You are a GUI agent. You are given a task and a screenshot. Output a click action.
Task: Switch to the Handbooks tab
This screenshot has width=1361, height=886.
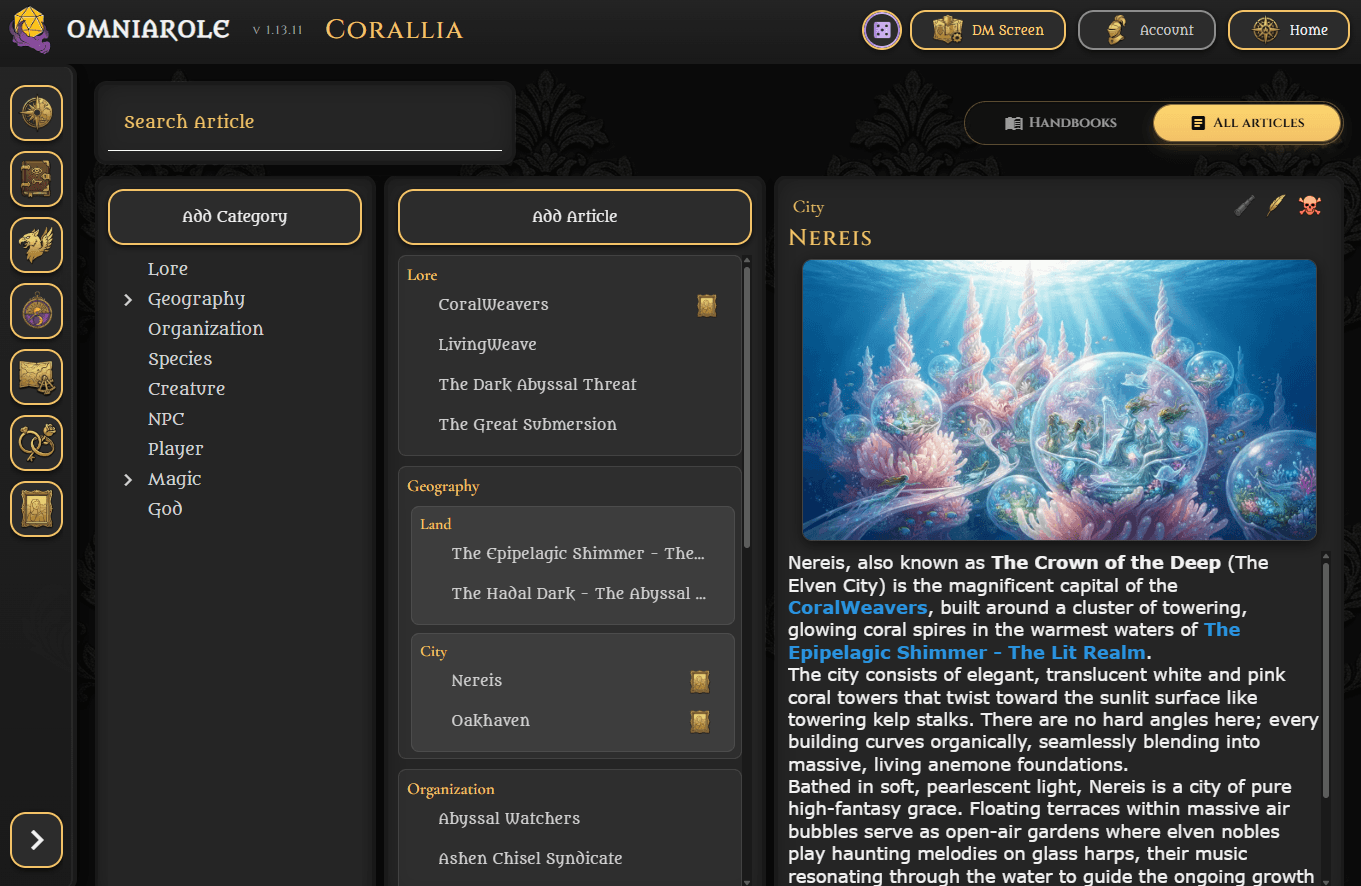1060,123
